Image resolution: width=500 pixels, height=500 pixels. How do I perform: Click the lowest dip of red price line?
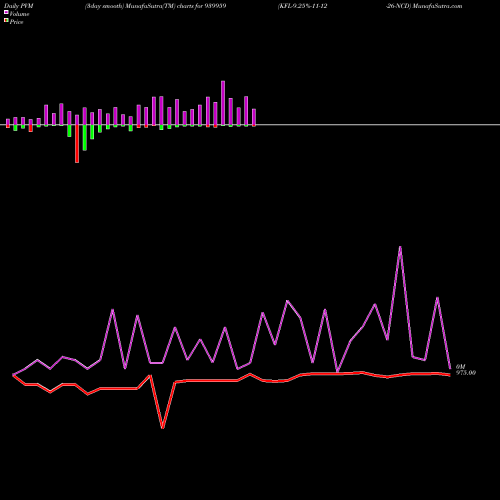coord(163,427)
